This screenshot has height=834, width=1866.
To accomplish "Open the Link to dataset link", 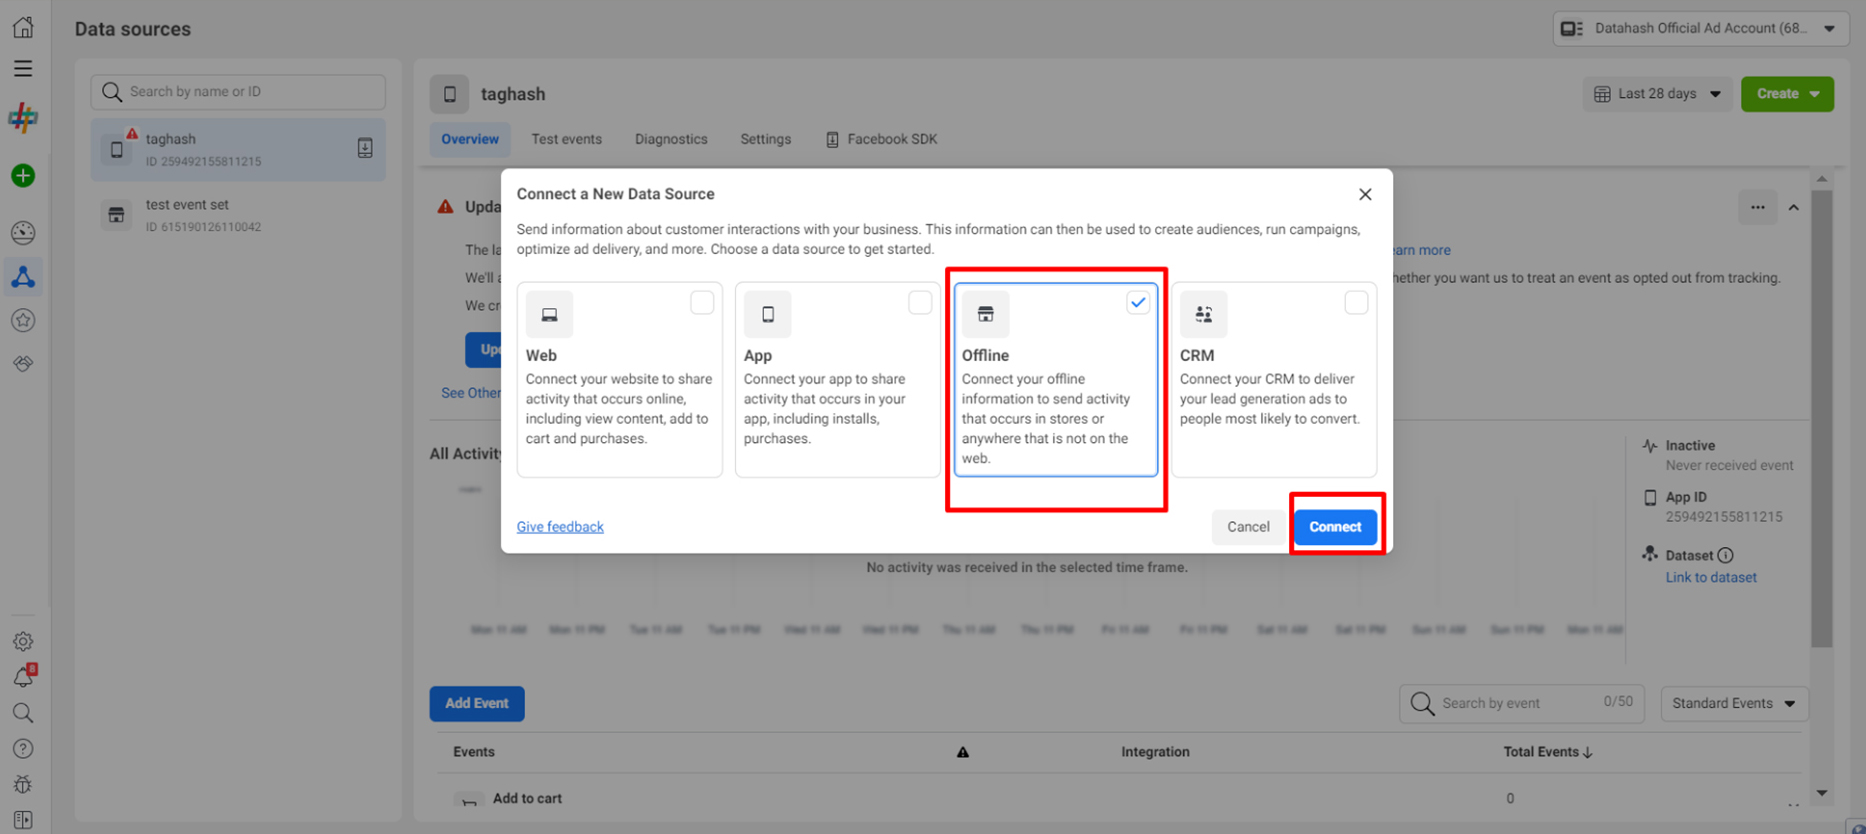I will click(x=1711, y=577).
